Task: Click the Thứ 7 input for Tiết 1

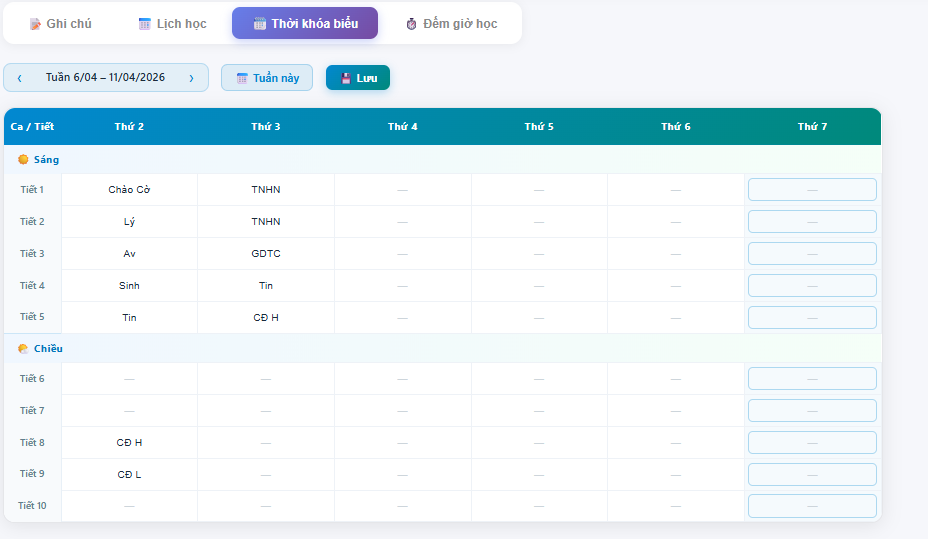Action: (x=812, y=190)
